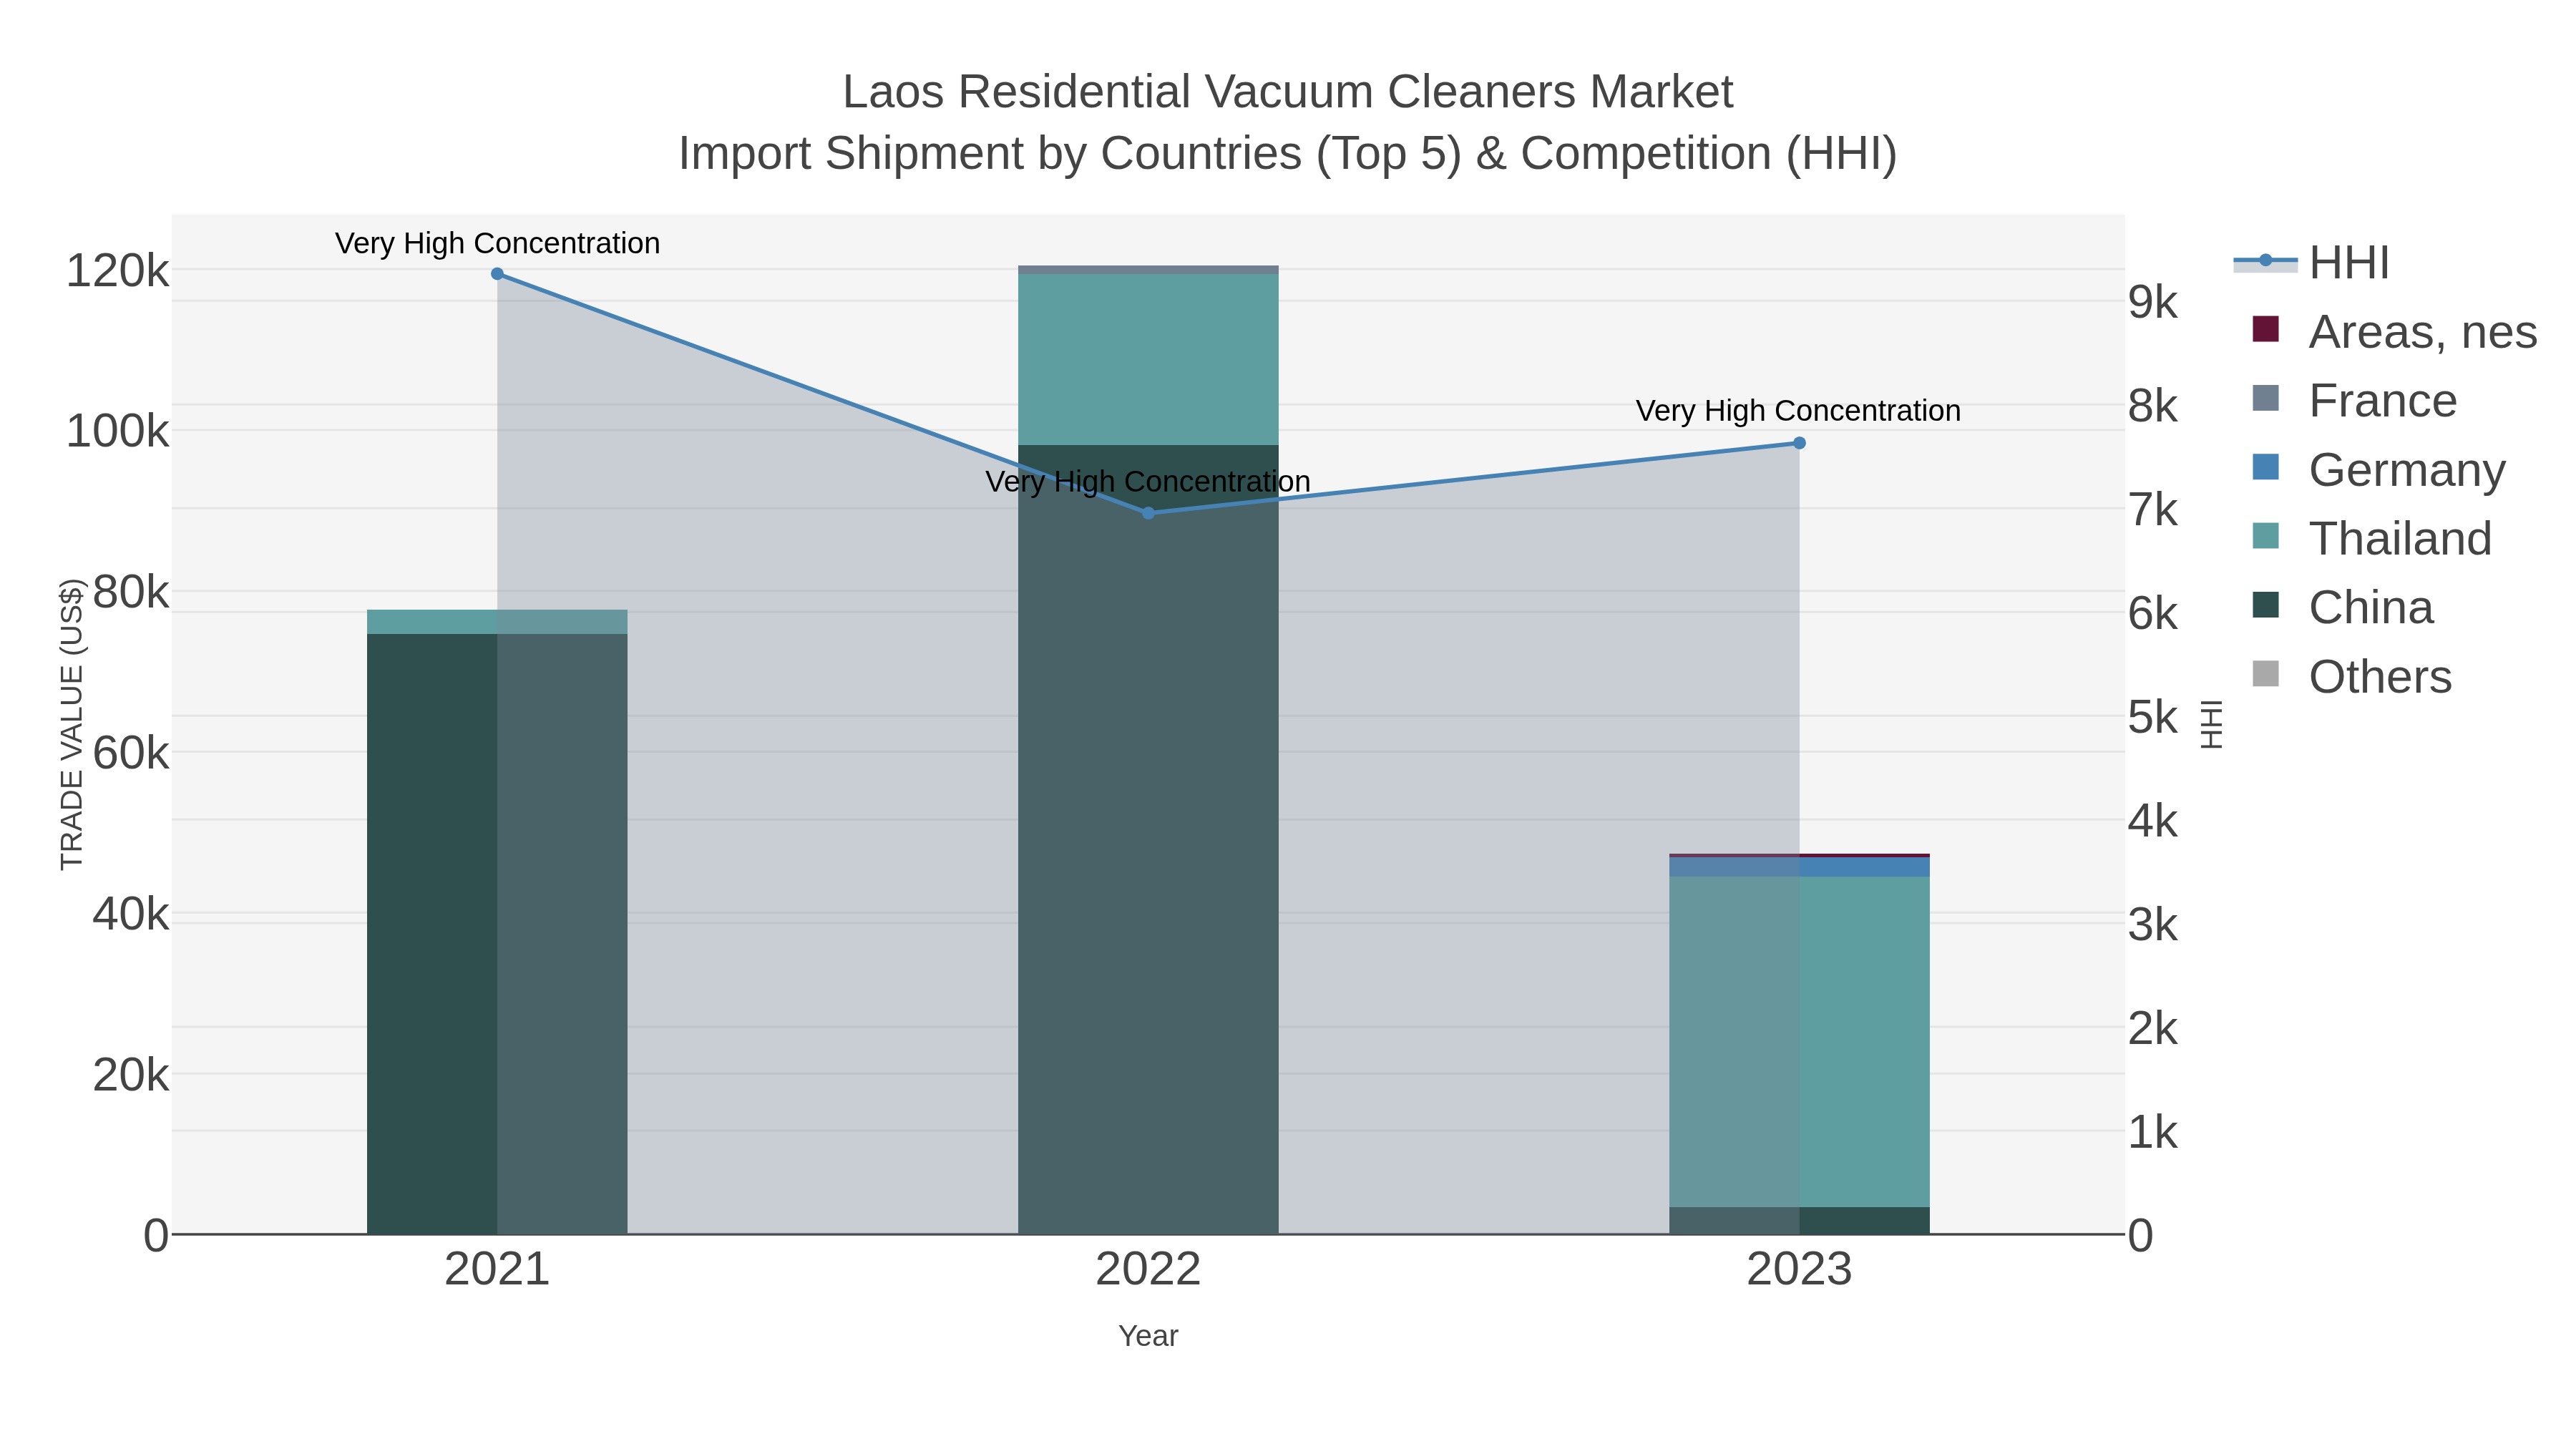Click the France legend color swatch
Screen dimensions: 2576x1449
2265,398
